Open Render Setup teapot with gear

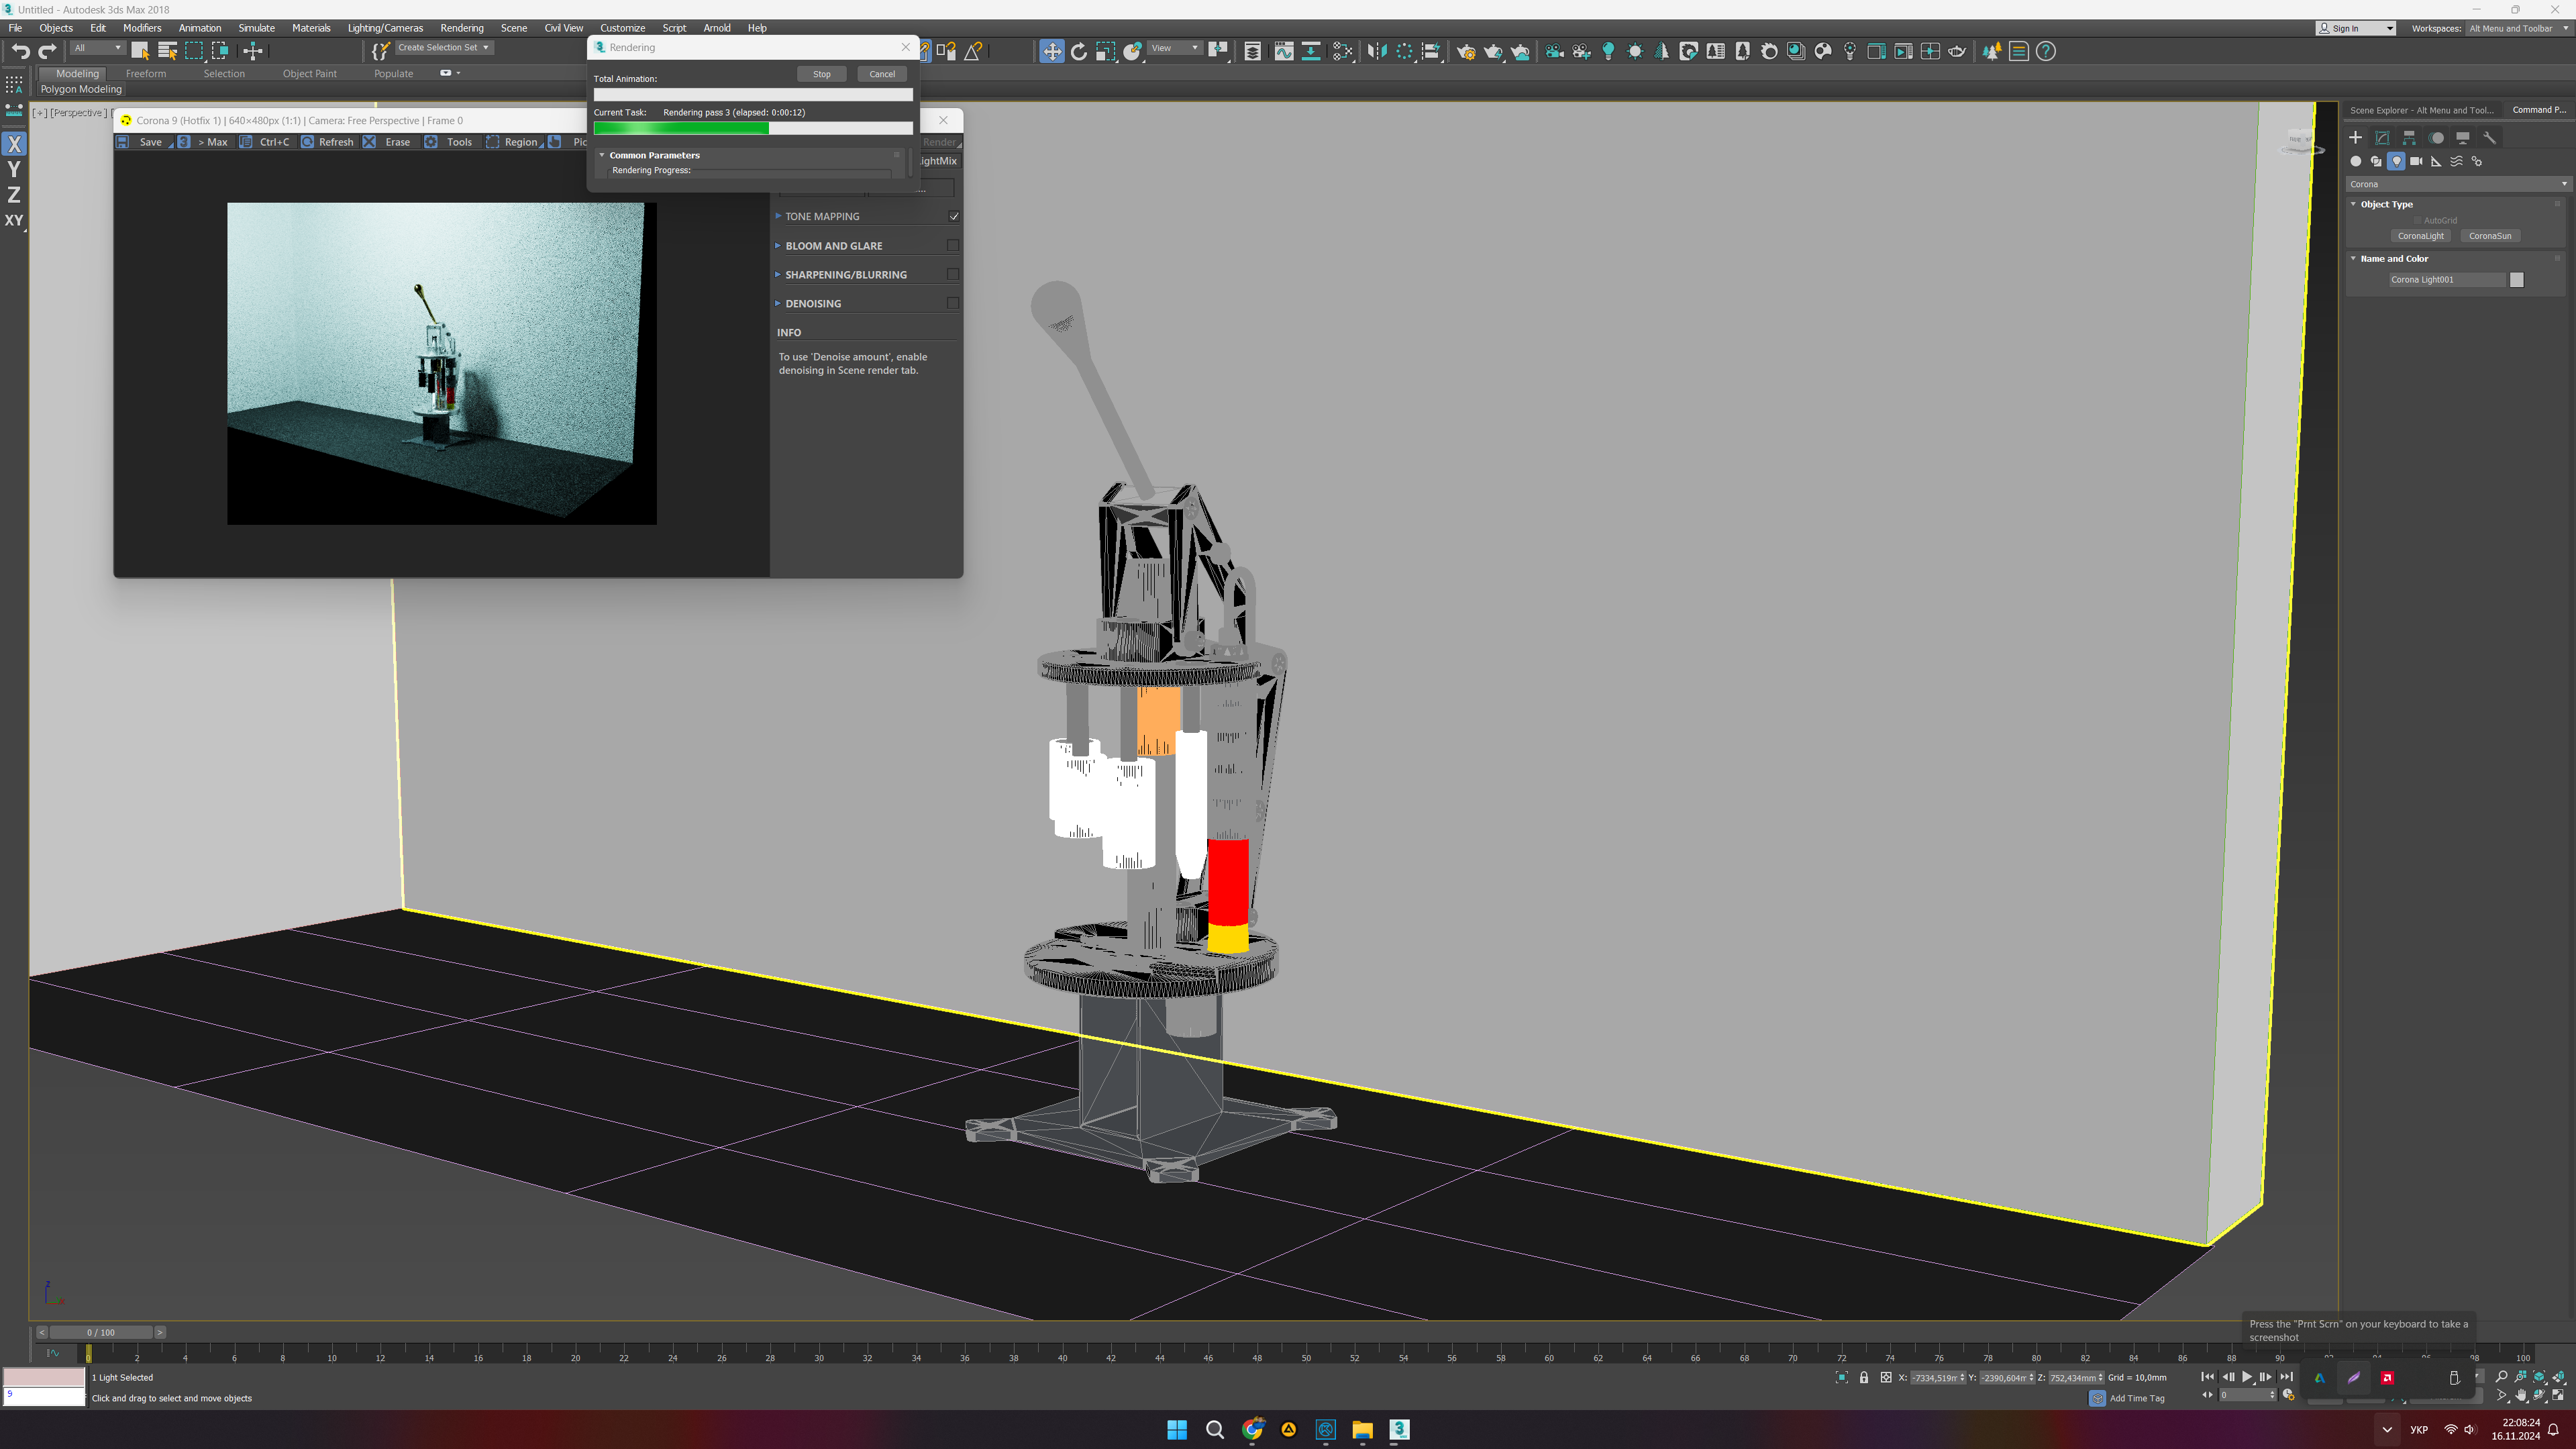1466,51
